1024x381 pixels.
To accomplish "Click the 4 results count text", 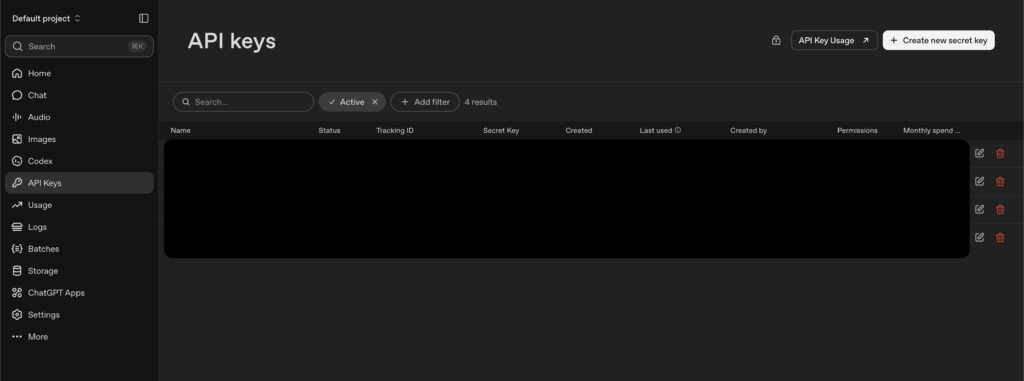I will [481, 102].
